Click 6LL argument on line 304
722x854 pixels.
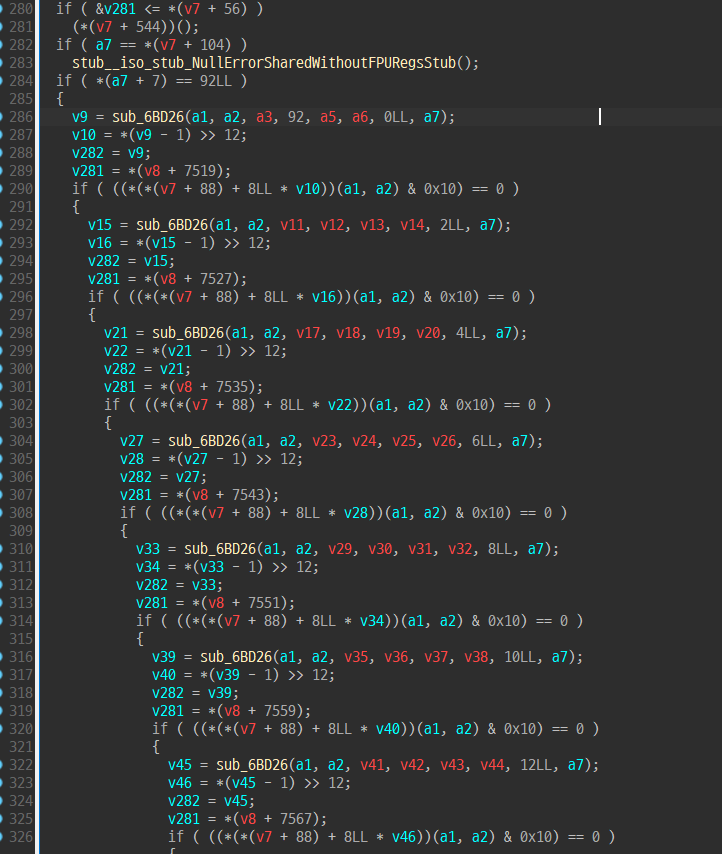484,440
